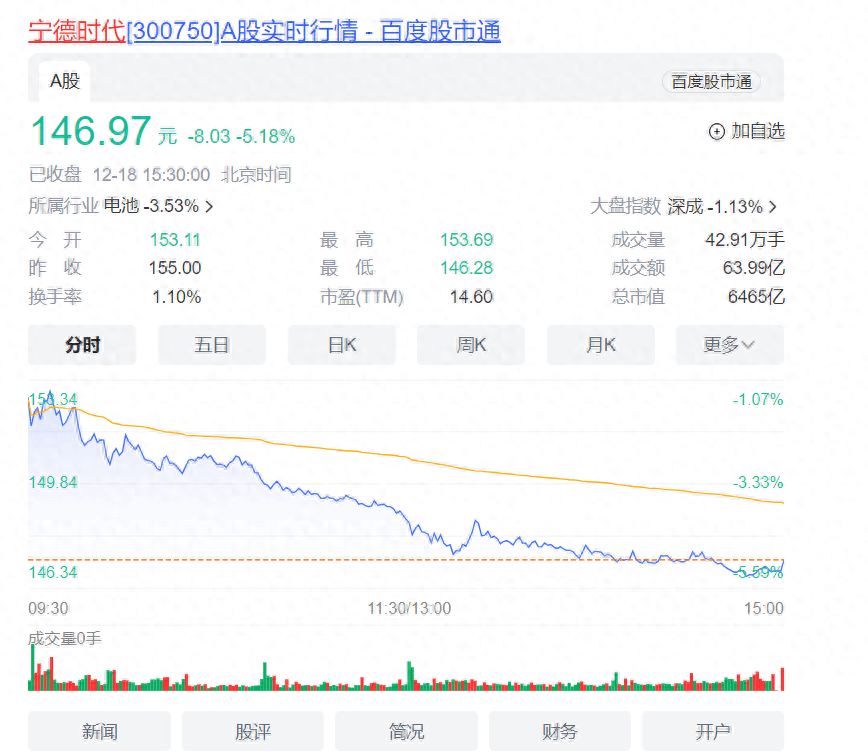Switch to the 周K chart tab
The width and height of the screenshot is (868, 752).
pos(471,345)
